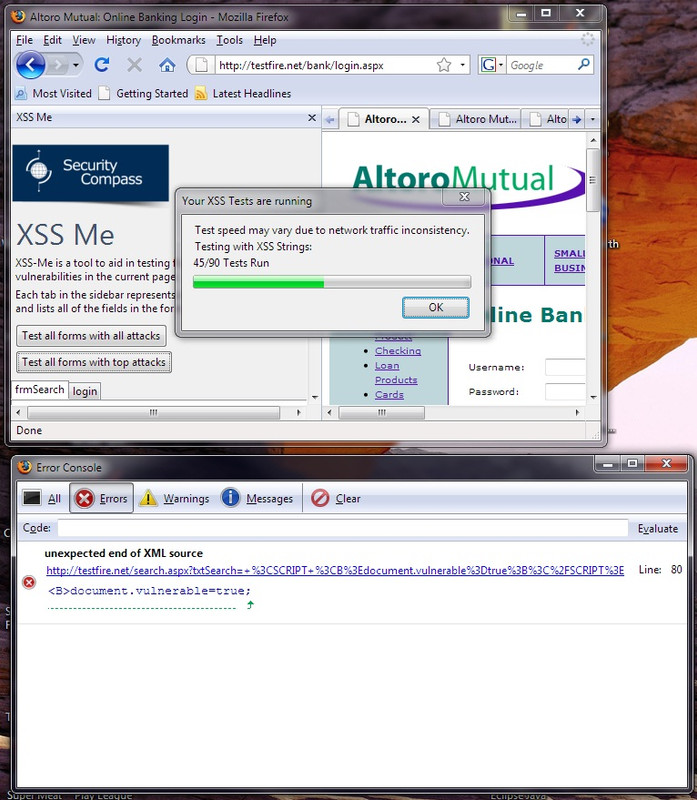Click the search magnifier icon
The width and height of the screenshot is (697, 800).
pyautogui.click(x=584, y=64)
